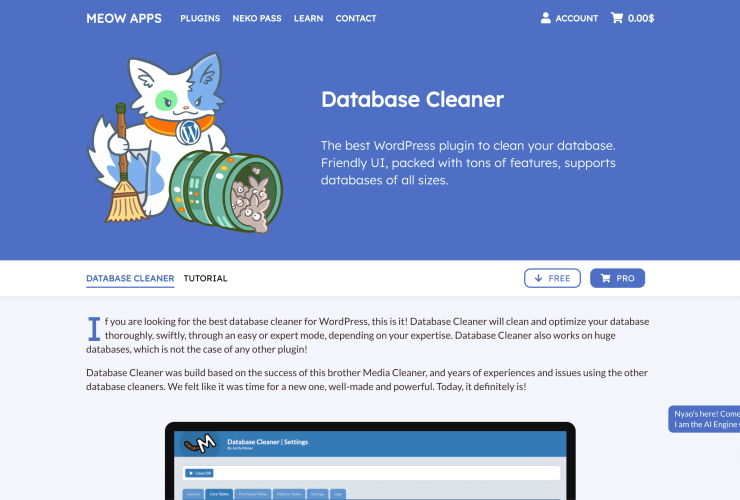Open the Account link
Screen dimensions: 740x500
(x=577, y=18)
